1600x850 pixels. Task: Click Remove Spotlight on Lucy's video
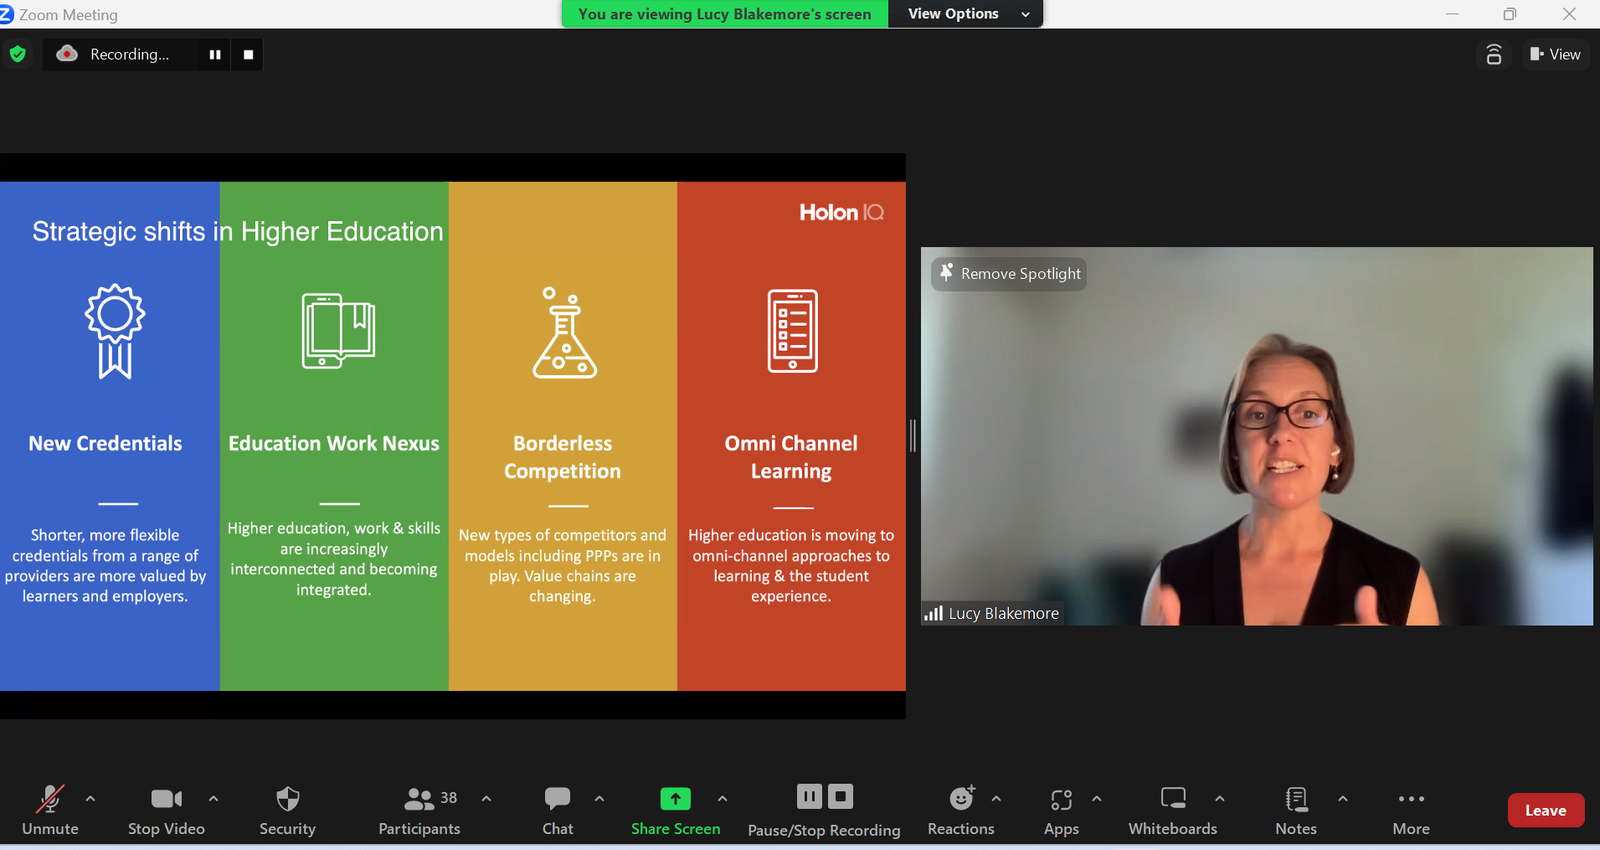pyautogui.click(x=1009, y=274)
